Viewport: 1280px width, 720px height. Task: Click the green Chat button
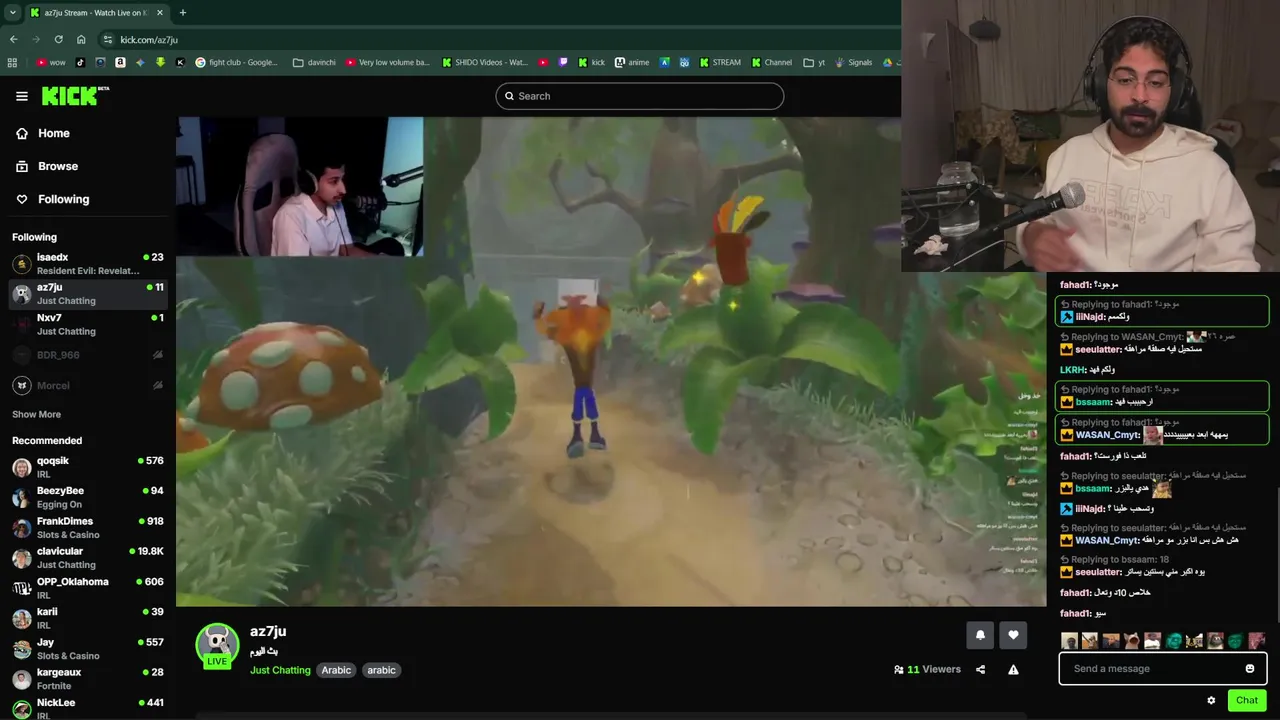point(1247,700)
